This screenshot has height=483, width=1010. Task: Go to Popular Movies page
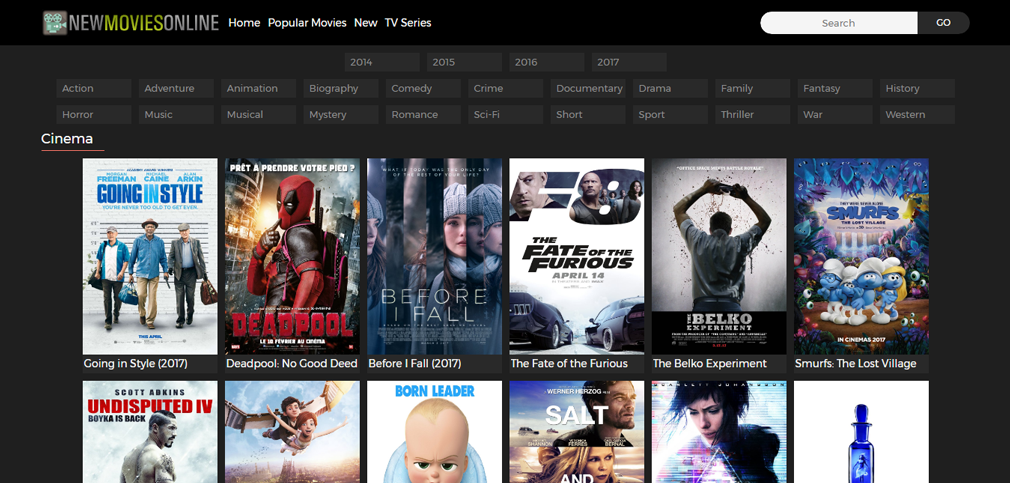(307, 23)
